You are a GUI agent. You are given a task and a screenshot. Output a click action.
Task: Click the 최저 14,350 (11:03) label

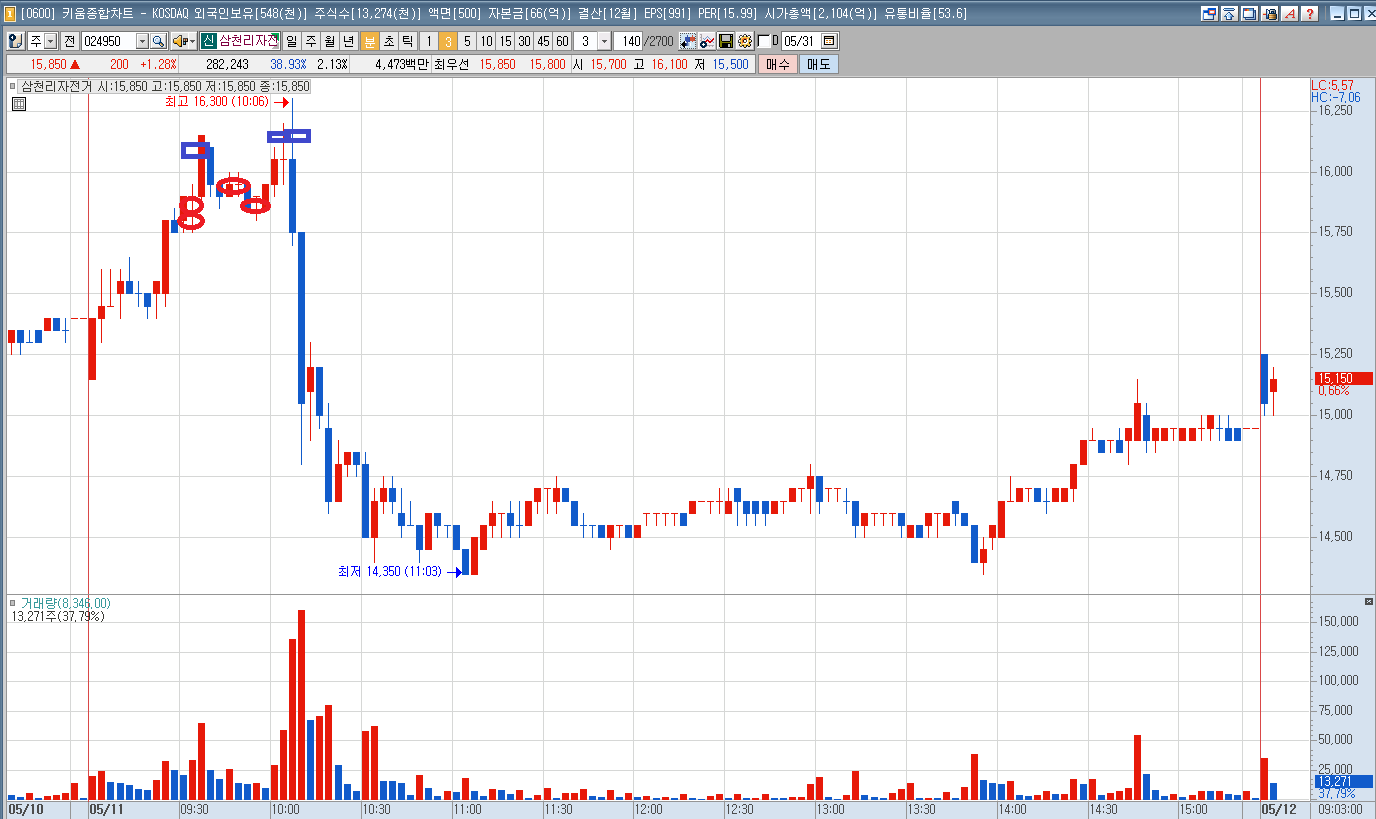[390, 572]
